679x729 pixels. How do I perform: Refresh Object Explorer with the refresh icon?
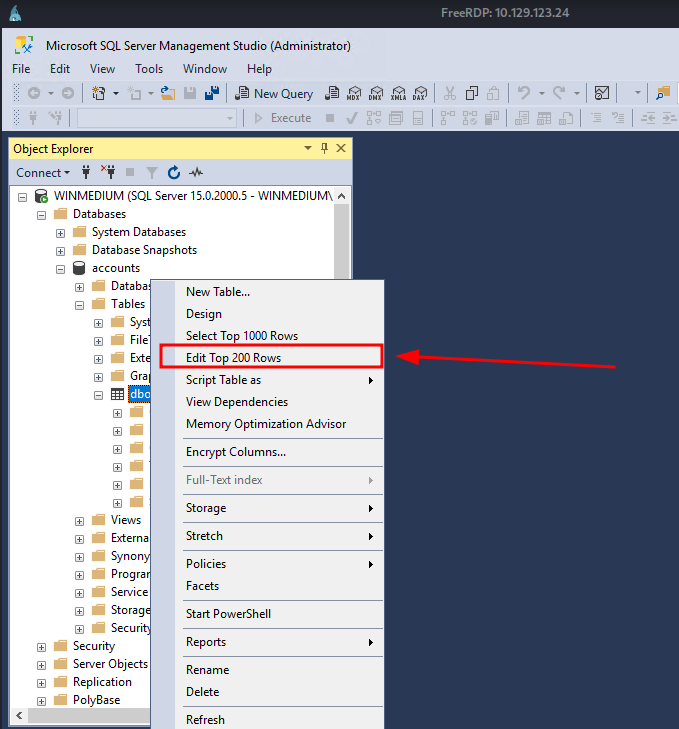point(174,172)
